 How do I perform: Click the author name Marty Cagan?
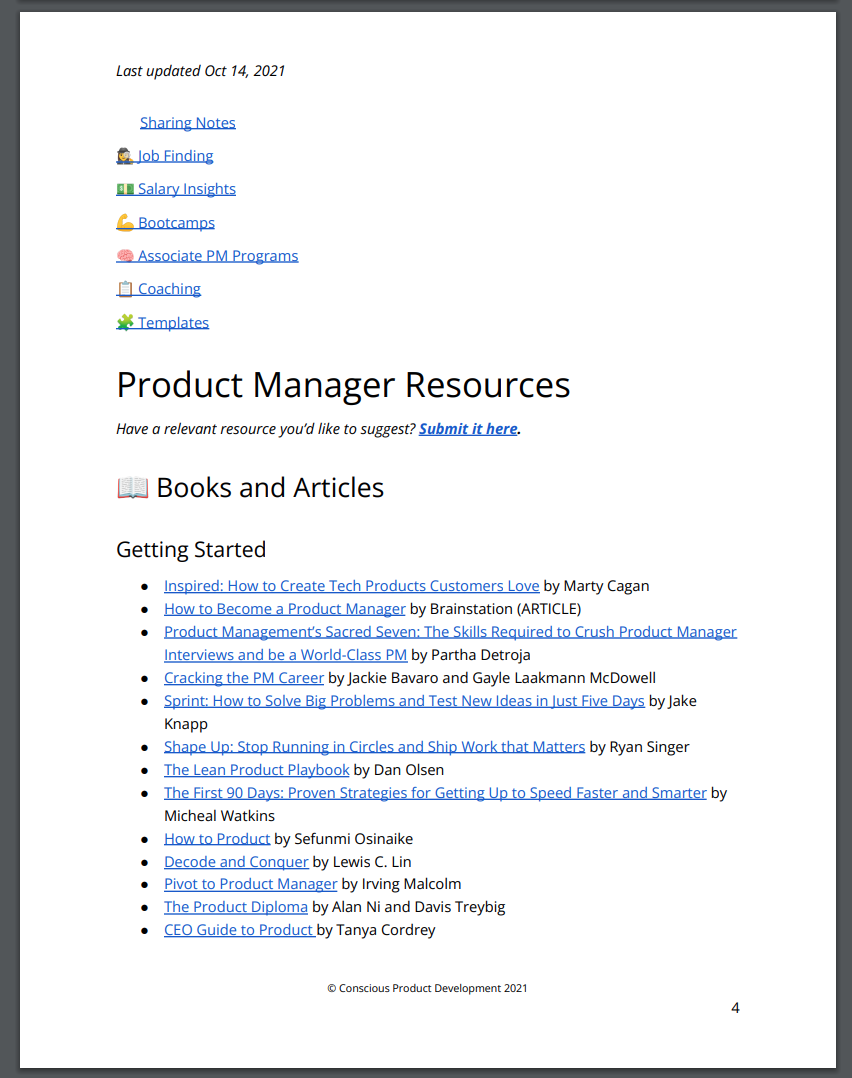click(x=606, y=586)
